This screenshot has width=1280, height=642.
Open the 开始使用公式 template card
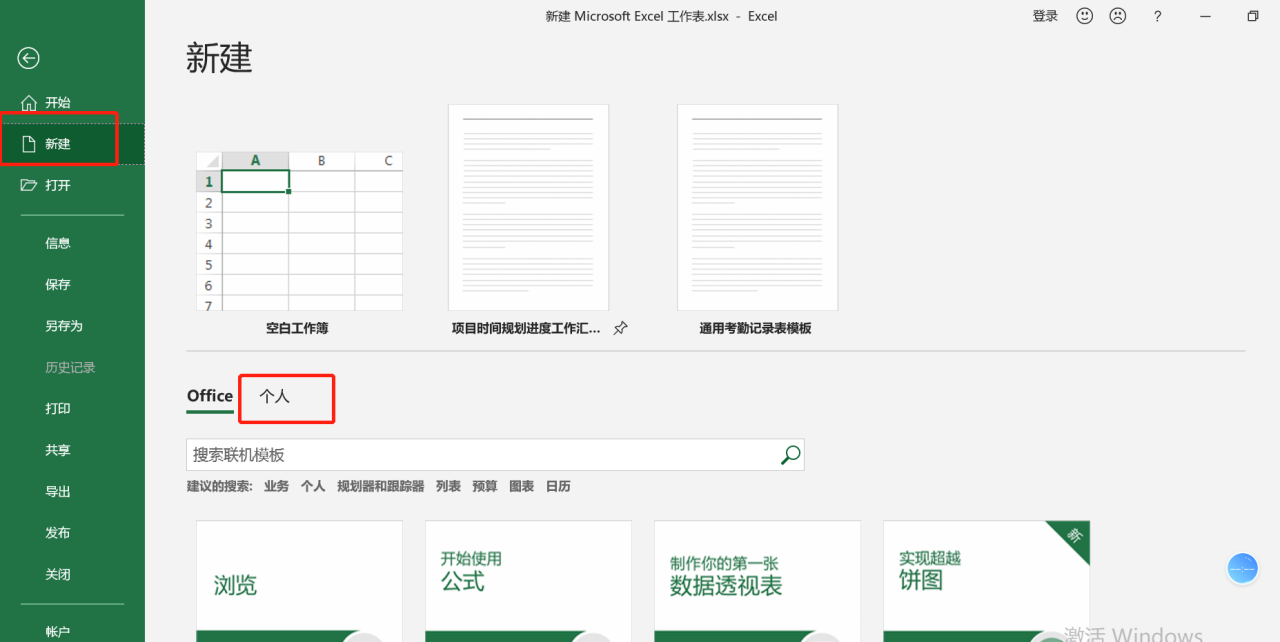click(x=528, y=581)
